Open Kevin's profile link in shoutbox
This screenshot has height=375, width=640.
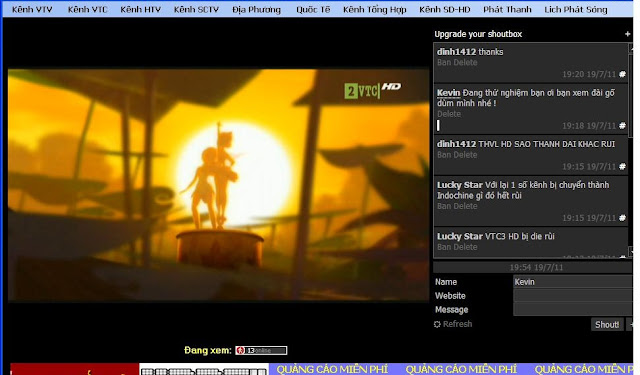(448, 93)
